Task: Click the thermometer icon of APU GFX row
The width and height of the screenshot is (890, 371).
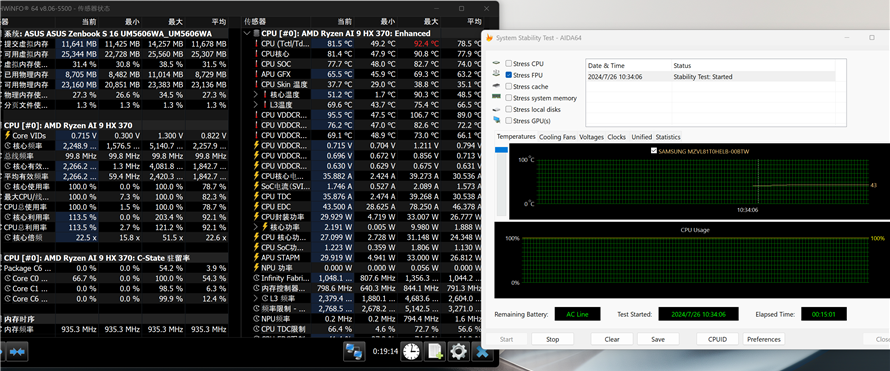Action: click(x=257, y=74)
